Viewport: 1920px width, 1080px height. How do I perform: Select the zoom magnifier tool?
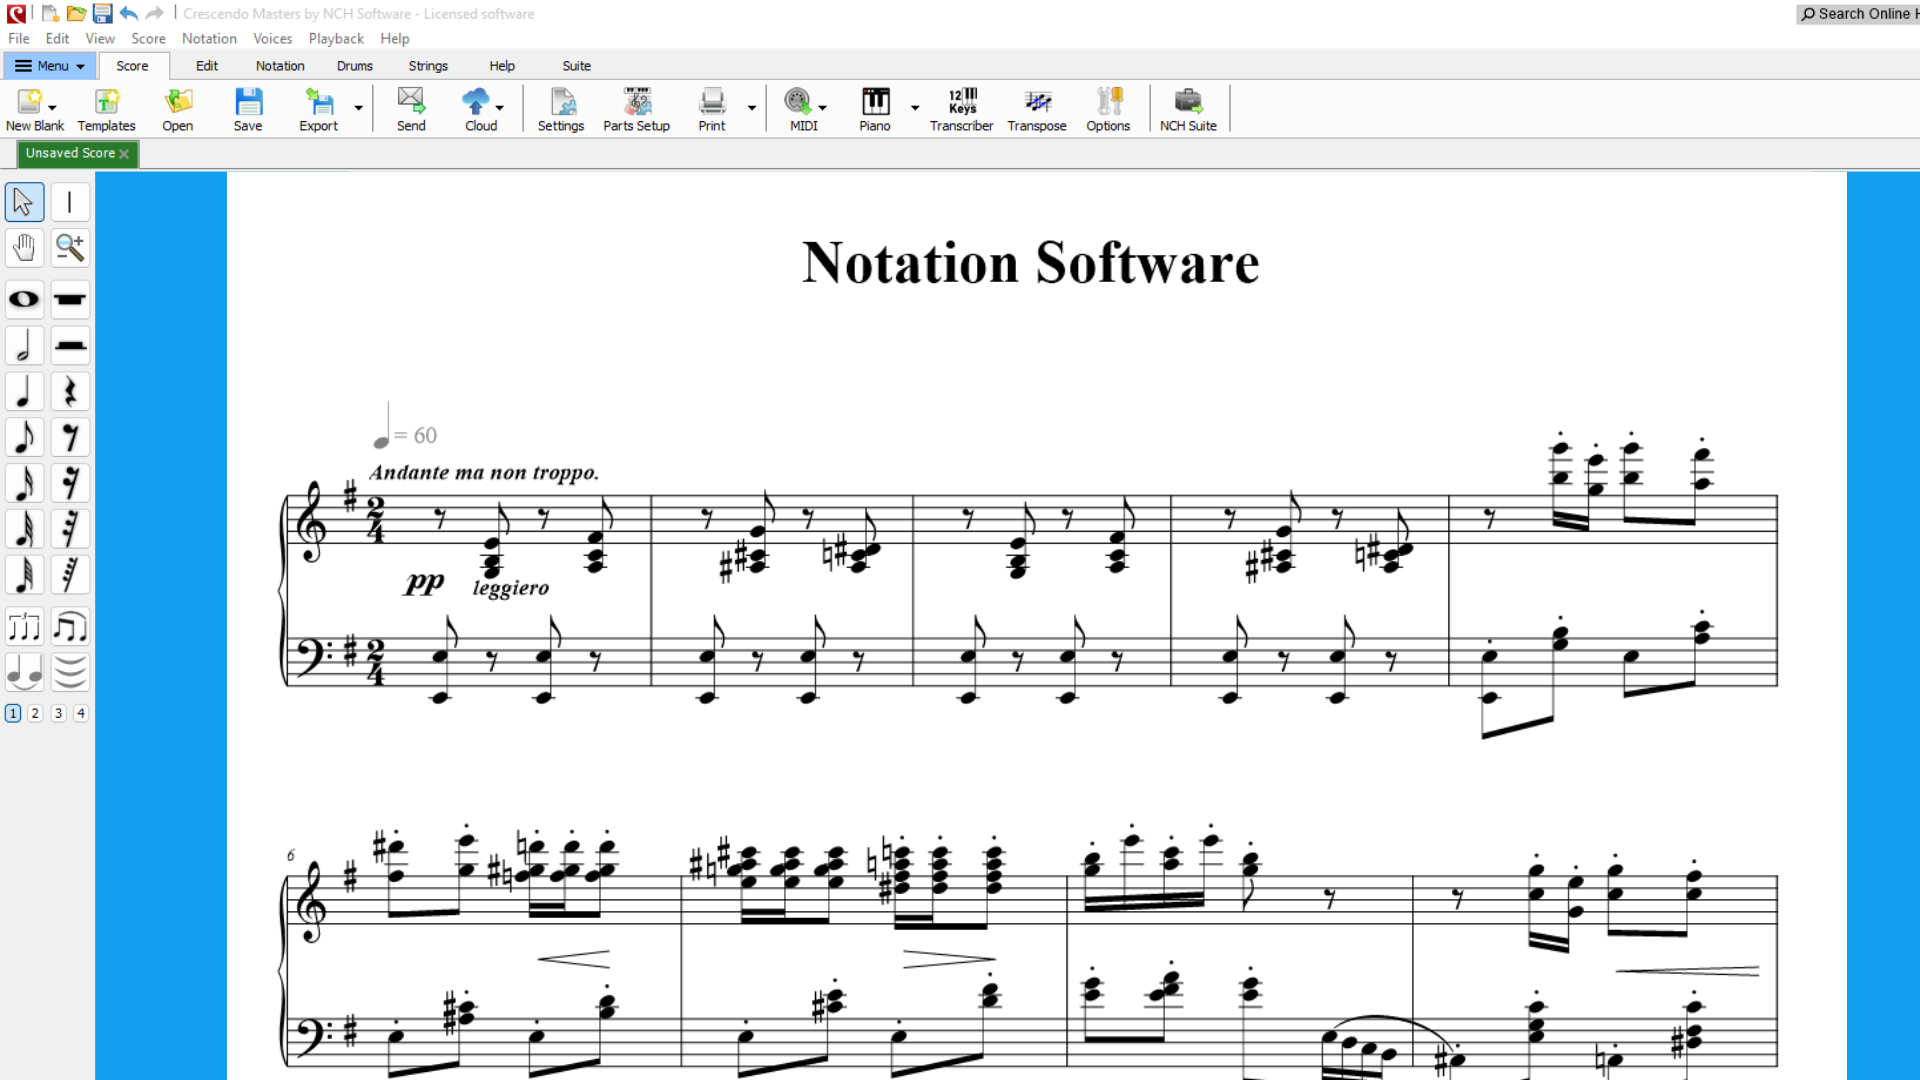70,247
